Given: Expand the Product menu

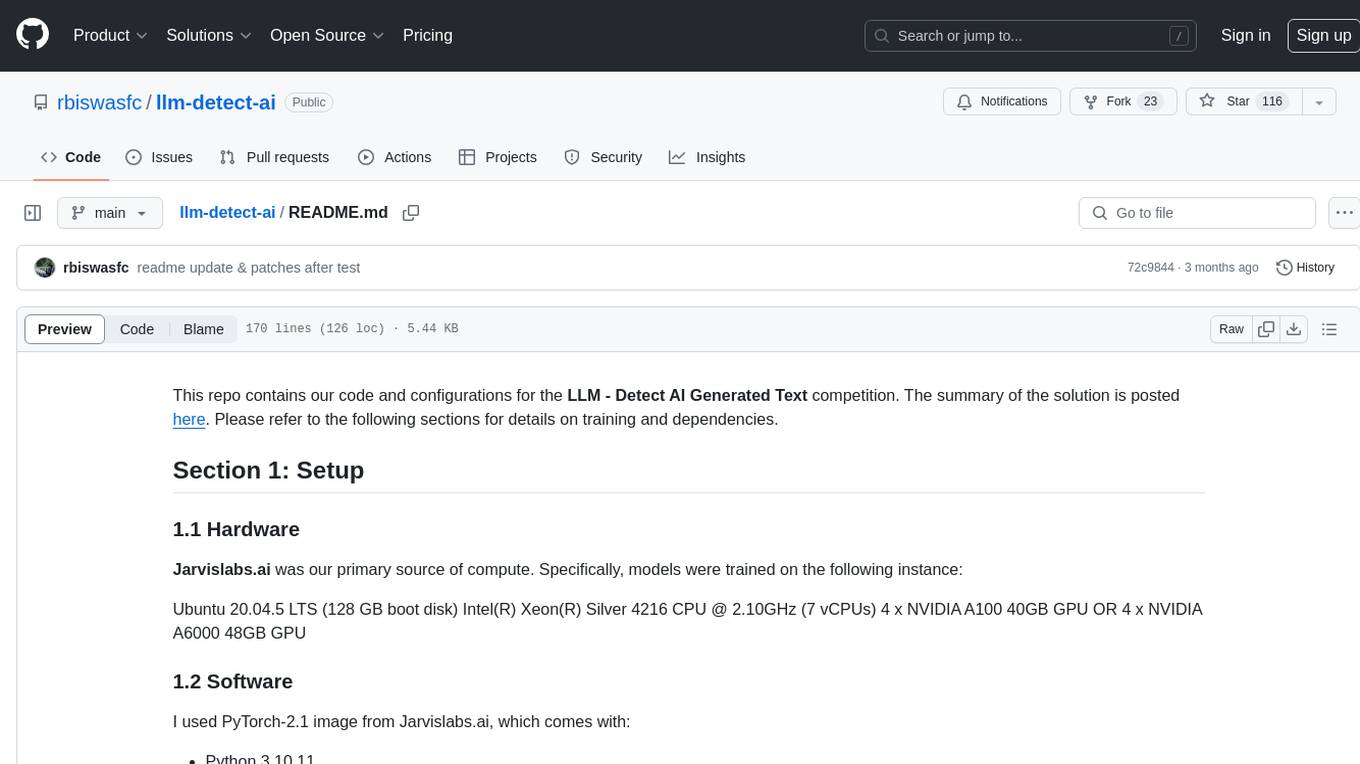Looking at the screenshot, I should [x=110, y=35].
